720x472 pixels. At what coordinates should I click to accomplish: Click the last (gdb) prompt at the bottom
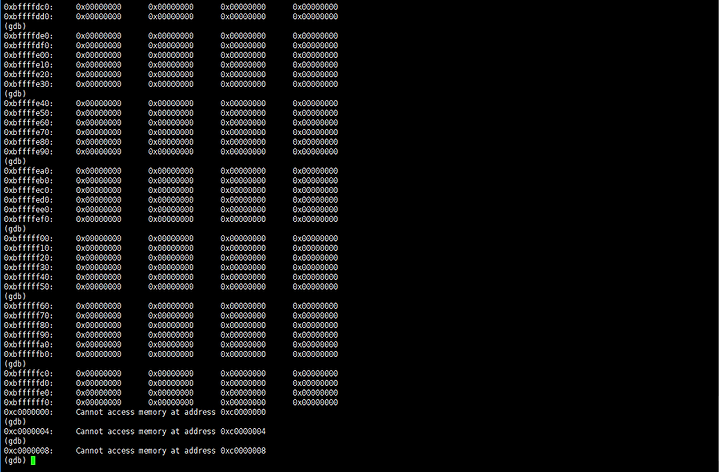pos(15,461)
